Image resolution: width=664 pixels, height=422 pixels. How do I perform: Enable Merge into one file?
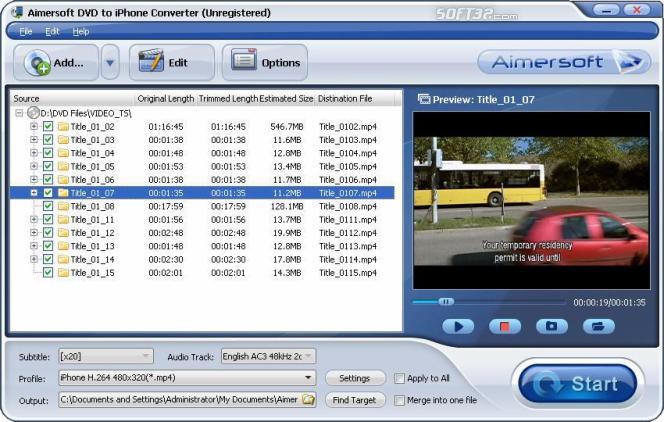[399, 400]
